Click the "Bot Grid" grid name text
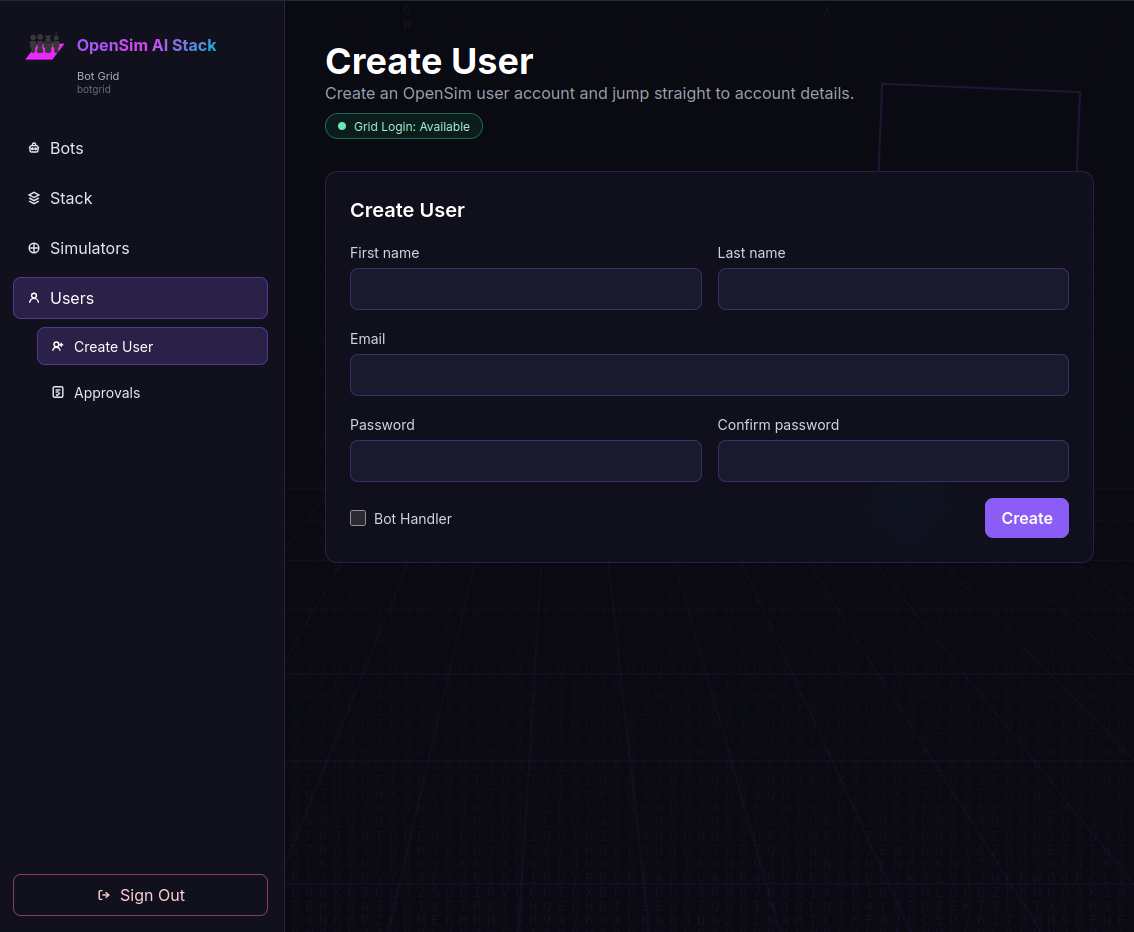 (98, 76)
